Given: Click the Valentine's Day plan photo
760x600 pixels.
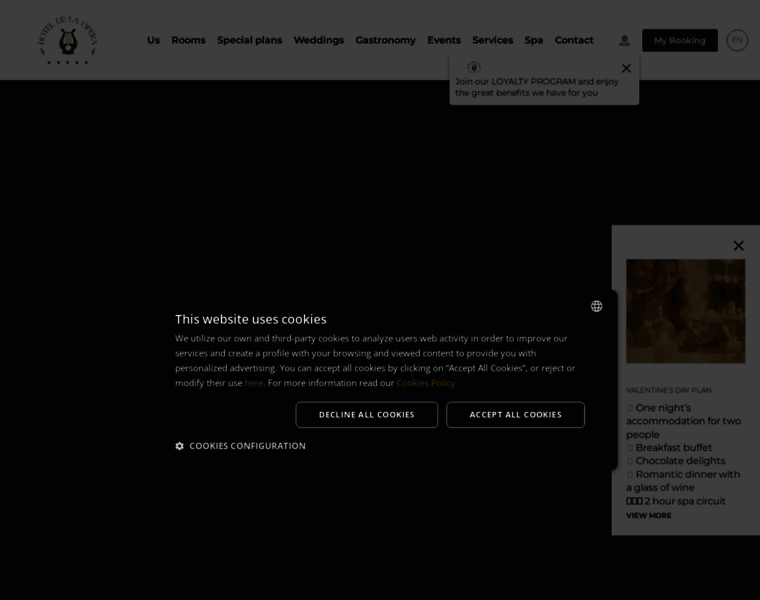Looking at the screenshot, I should tap(685, 311).
